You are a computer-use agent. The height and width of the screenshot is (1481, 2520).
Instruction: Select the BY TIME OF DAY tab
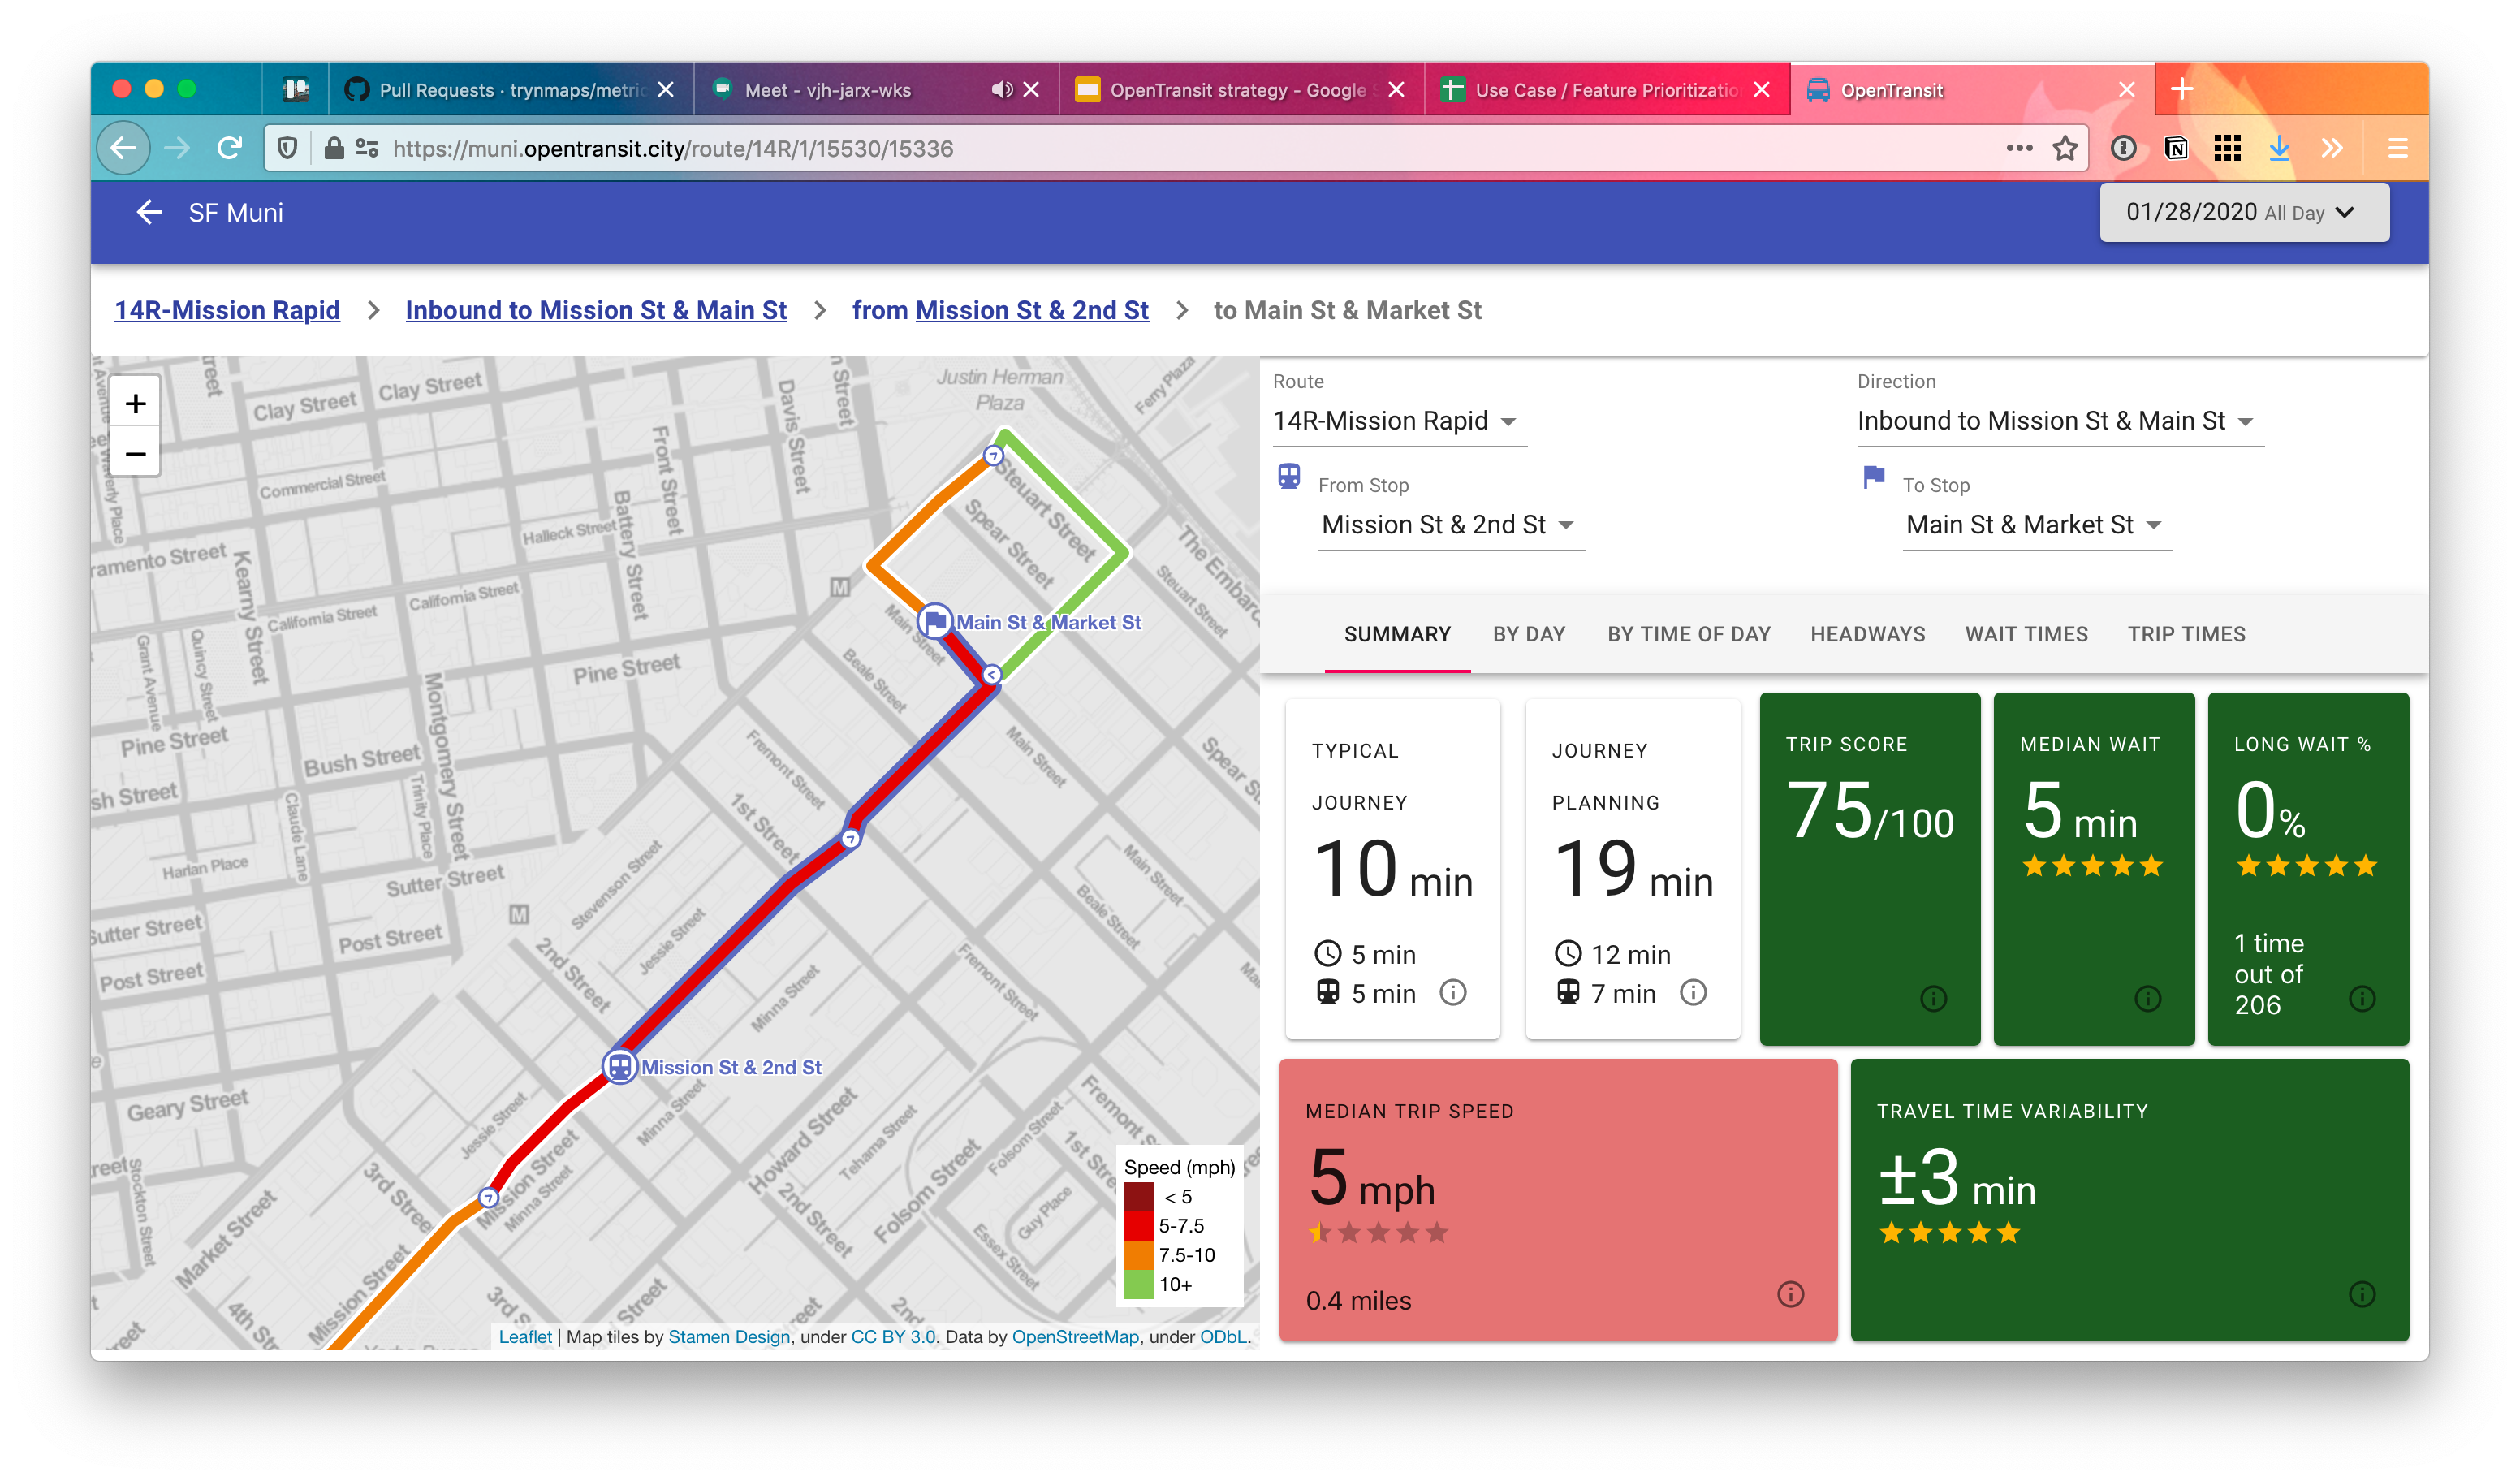pyautogui.click(x=1688, y=634)
